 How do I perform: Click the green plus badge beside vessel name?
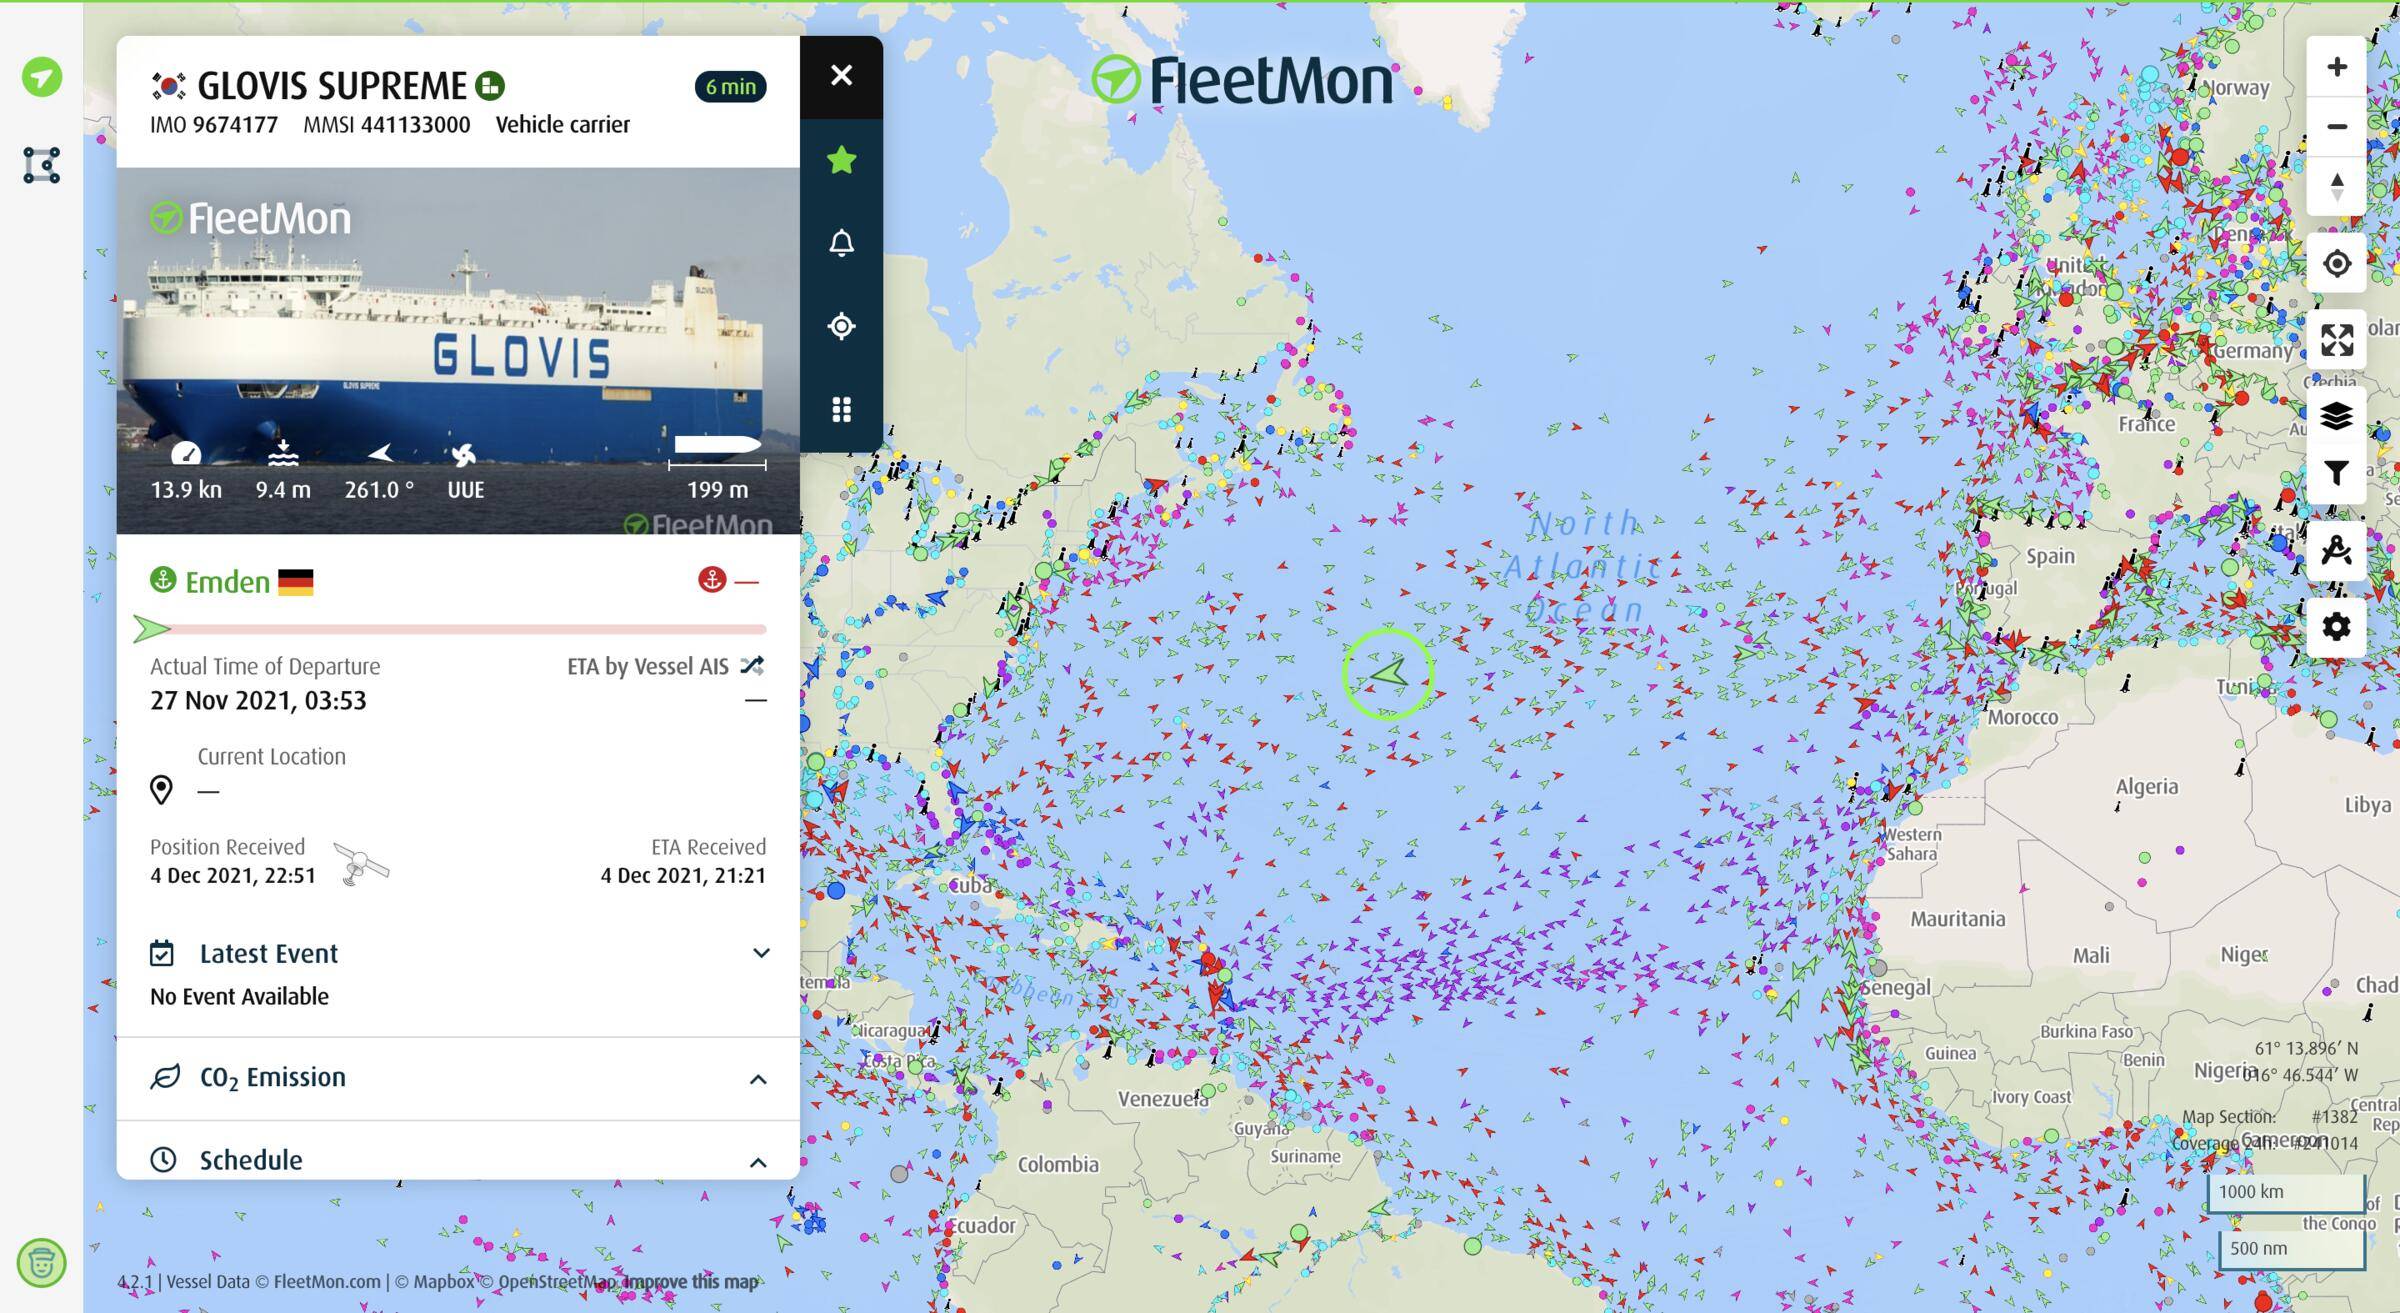490,86
